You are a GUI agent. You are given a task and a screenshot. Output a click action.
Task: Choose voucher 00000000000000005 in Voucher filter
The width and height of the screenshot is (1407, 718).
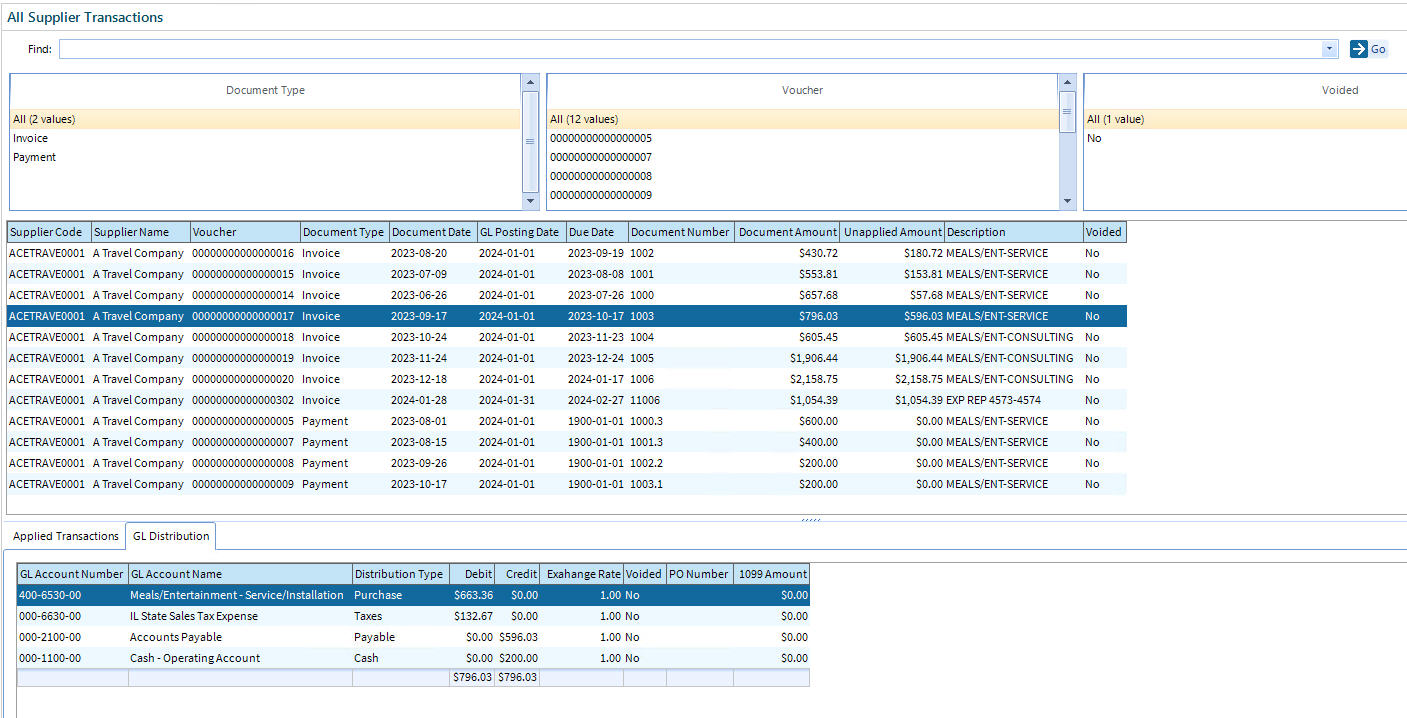pos(802,138)
